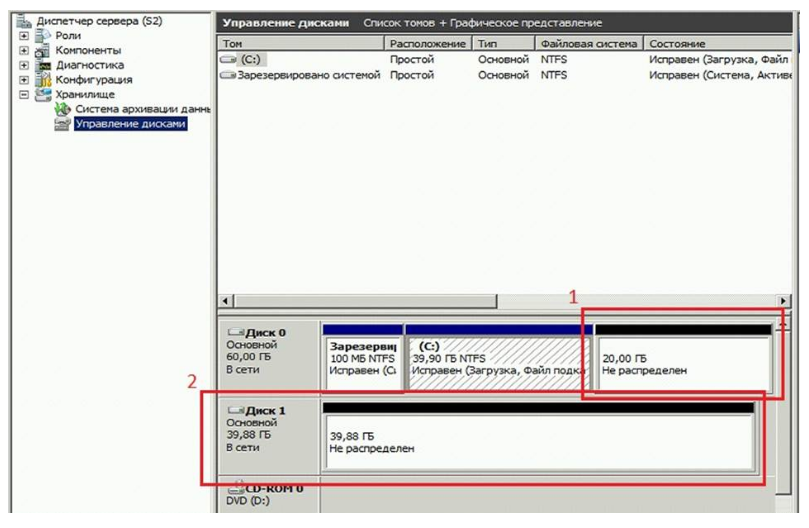Screen dimensions: 809x528
Task: Sort volumes by File System column header
Action: [588, 44]
